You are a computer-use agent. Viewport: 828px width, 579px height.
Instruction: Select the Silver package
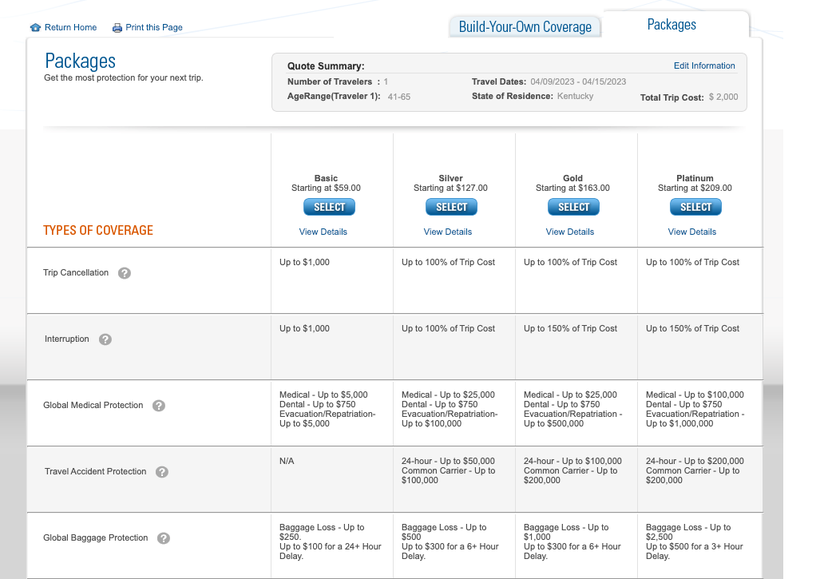[x=451, y=207]
